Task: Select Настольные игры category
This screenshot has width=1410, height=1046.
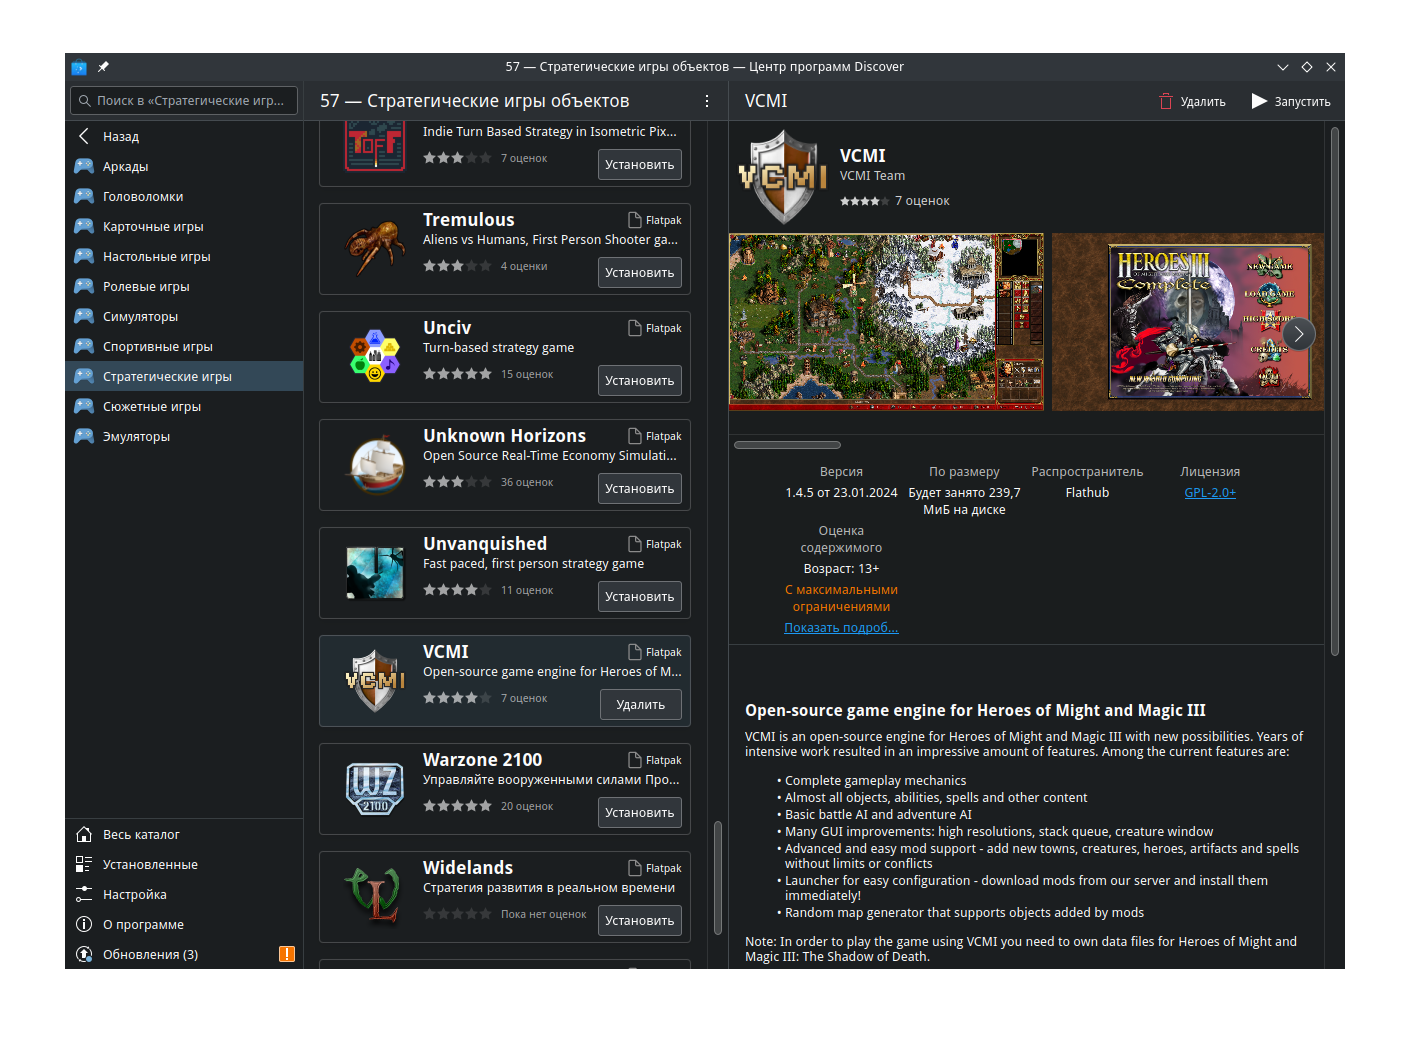Action: pos(184,256)
